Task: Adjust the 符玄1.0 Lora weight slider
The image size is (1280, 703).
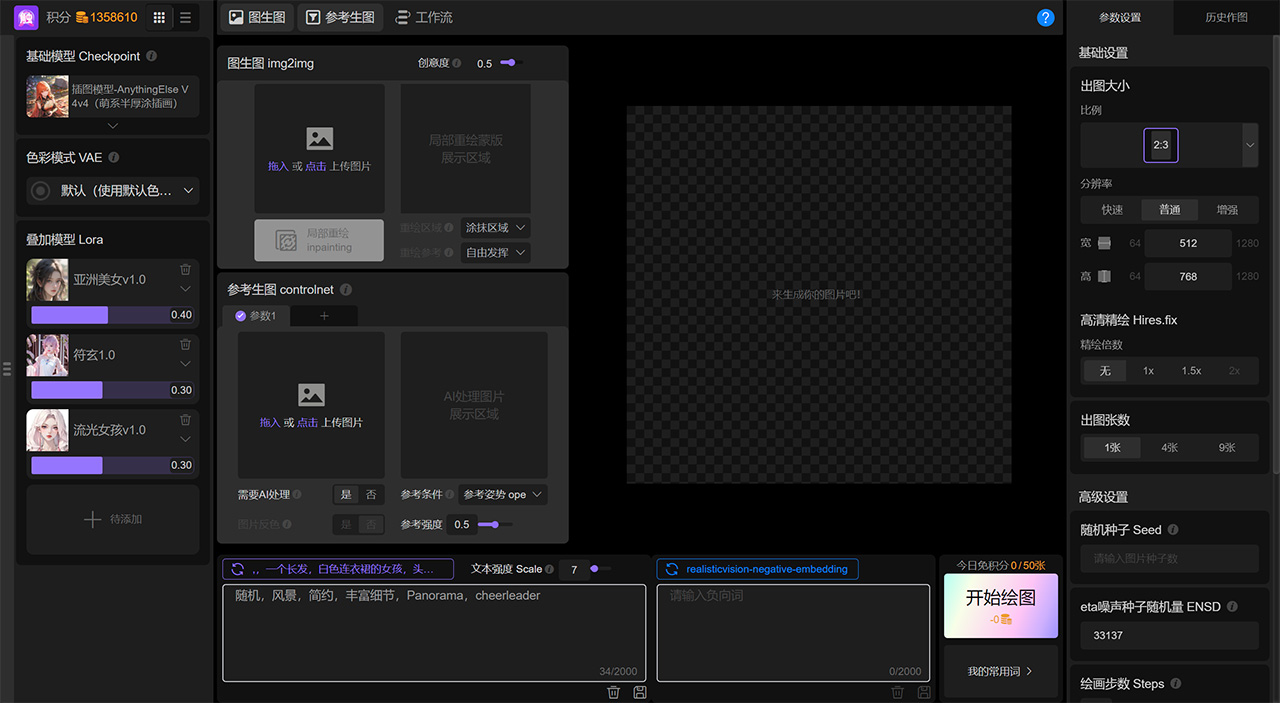Action: [x=112, y=390]
